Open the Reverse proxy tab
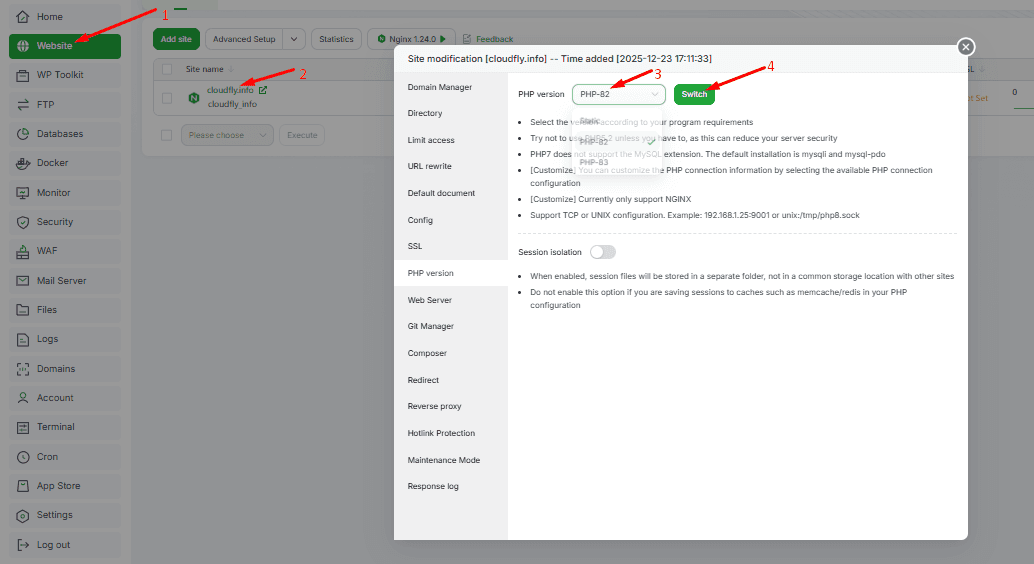This screenshot has width=1034, height=564. point(436,407)
